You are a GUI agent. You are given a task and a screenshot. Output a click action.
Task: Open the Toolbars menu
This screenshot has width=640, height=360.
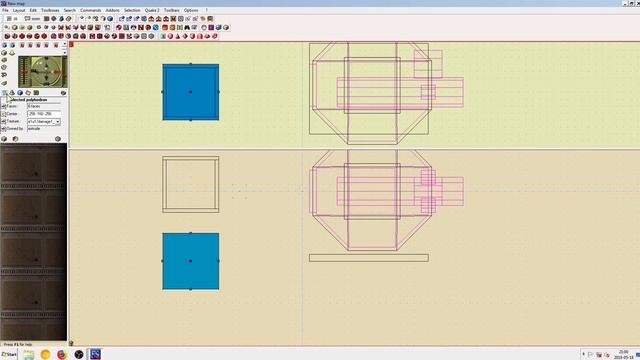click(171, 10)
